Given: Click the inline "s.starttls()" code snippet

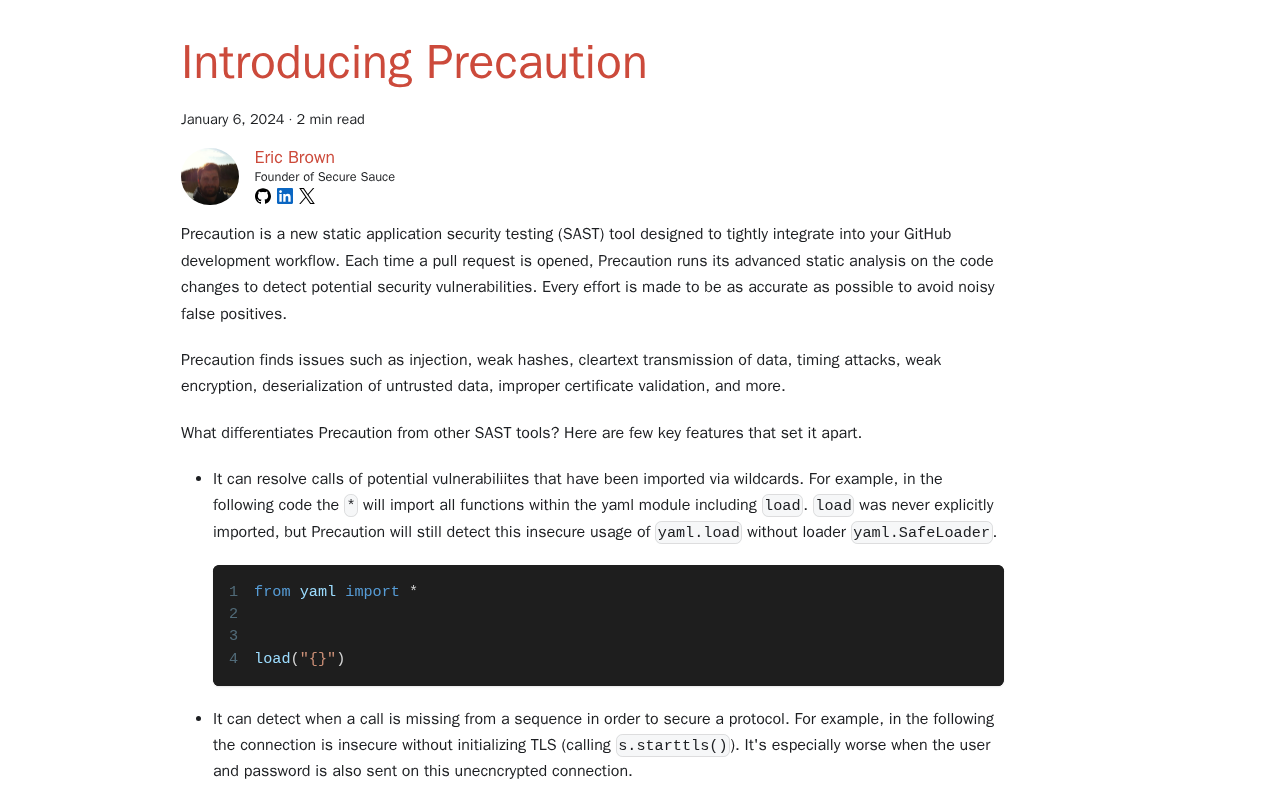Looking at the screenshot, I should tap(672, 746).
